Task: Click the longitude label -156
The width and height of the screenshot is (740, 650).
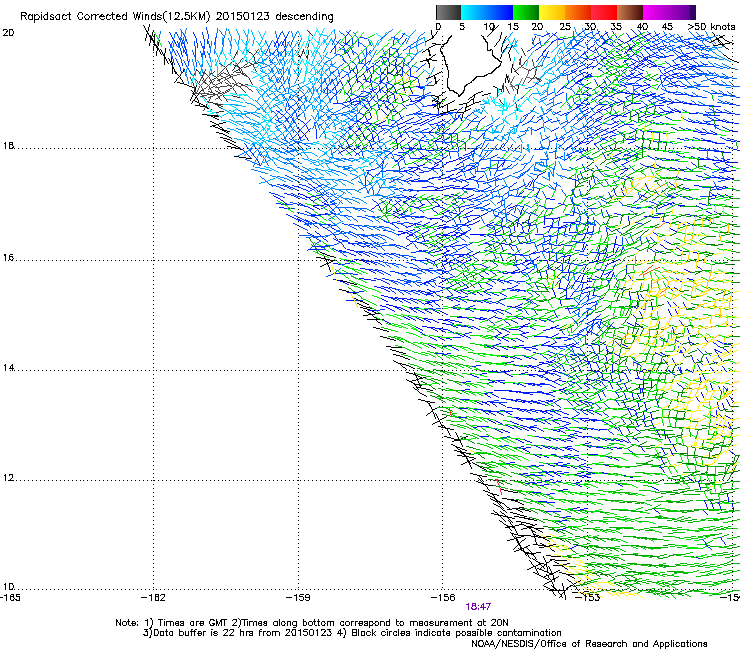Action: (443, 598)
